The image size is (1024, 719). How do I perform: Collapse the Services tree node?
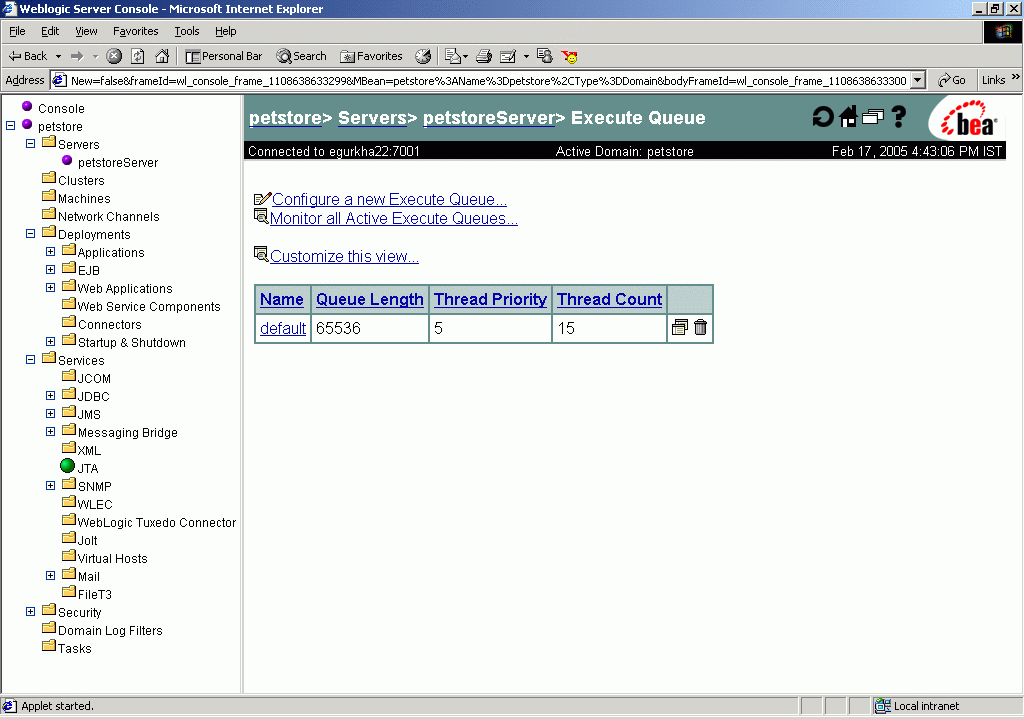click(30, 359)
